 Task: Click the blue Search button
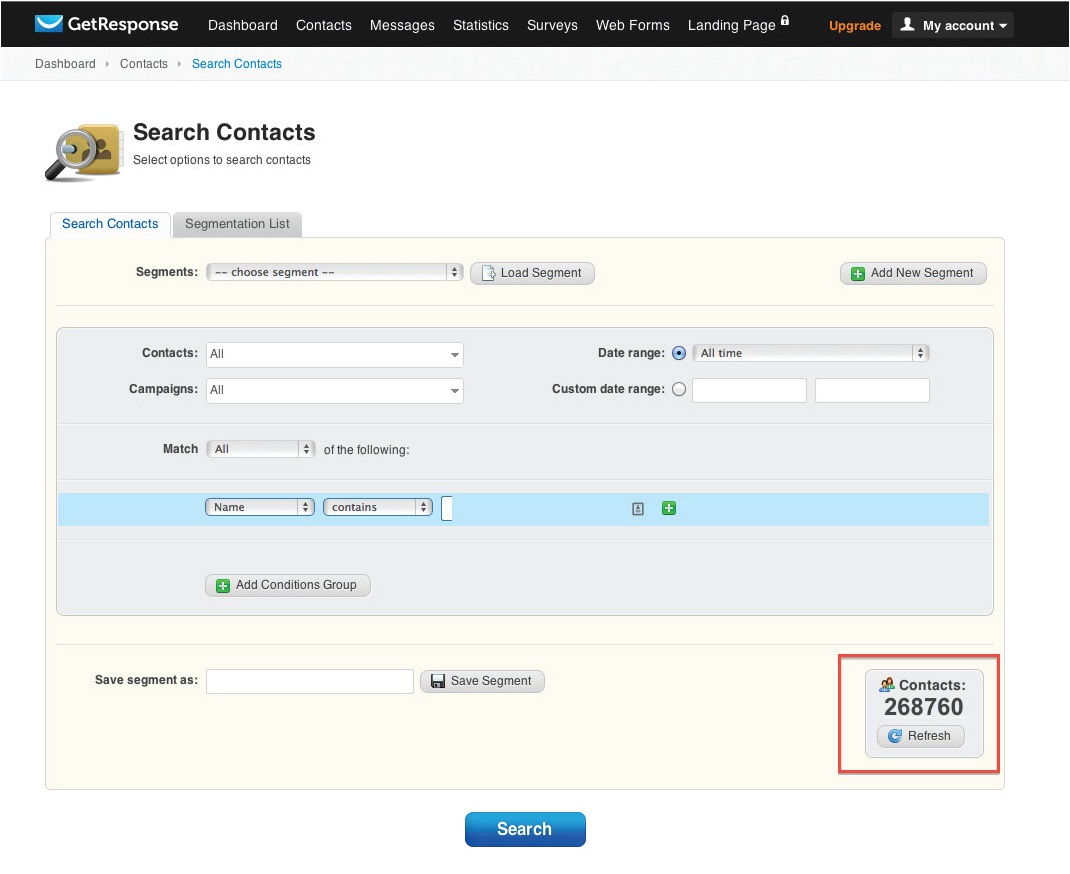coord(525,829)
